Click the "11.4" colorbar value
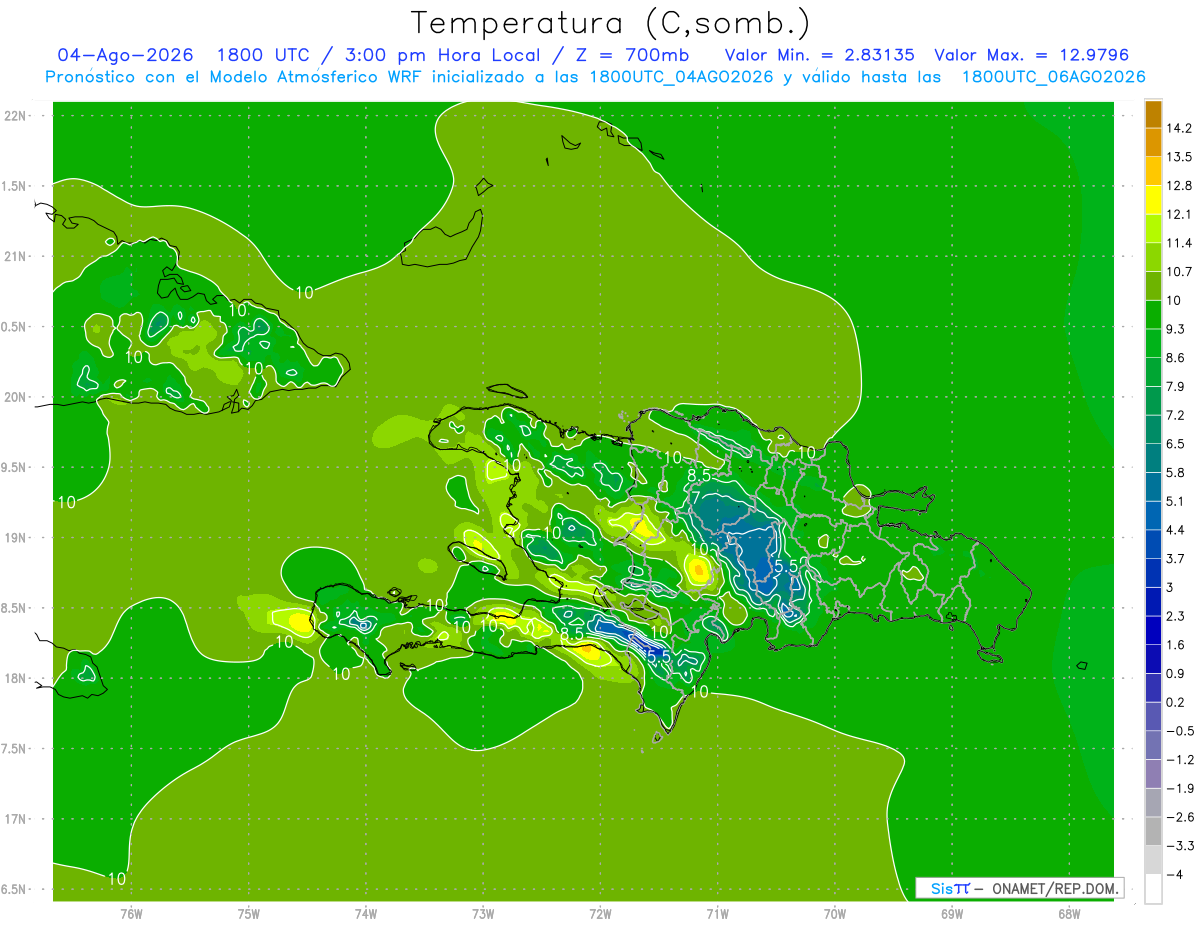 (x=1179, y=243)
